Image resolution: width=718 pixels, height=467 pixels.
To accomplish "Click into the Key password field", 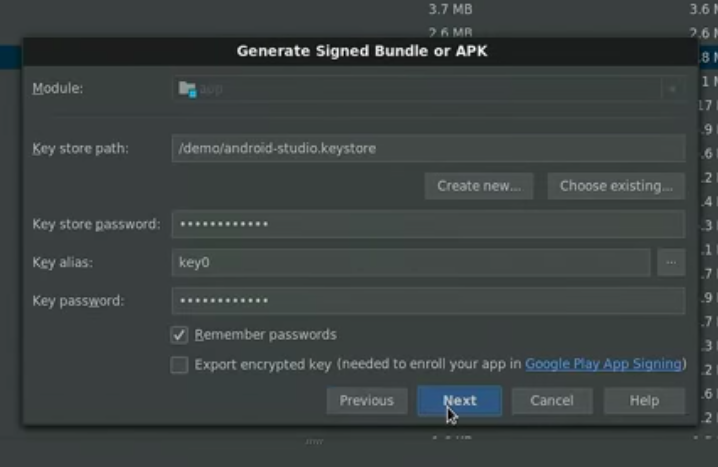I will coord(428,300).
